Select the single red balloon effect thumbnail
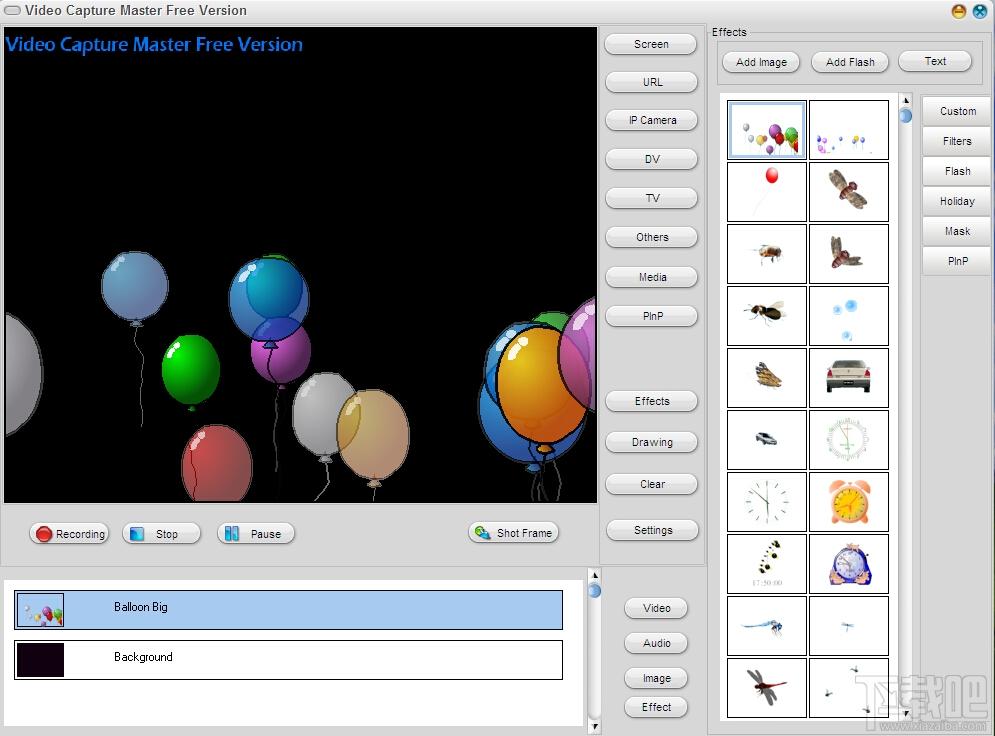The height and width of the screenshot is (736, 995). 767,192
